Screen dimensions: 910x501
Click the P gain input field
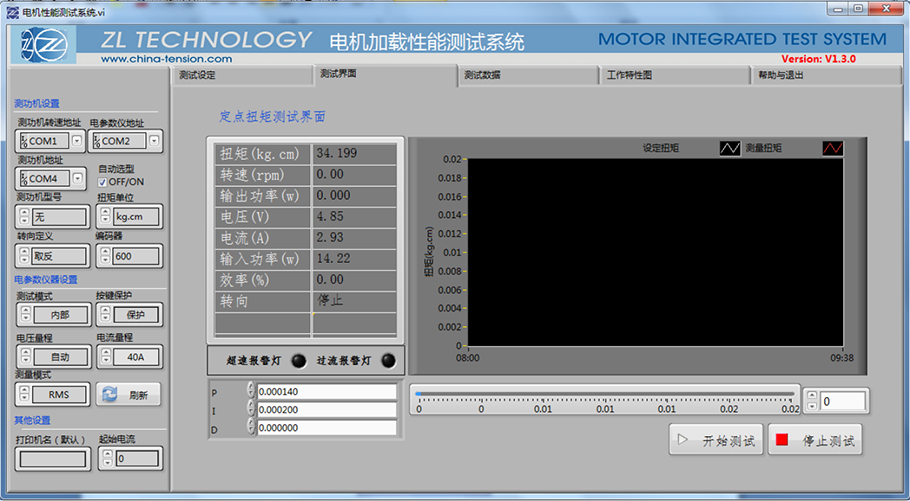tap(326, 392)
